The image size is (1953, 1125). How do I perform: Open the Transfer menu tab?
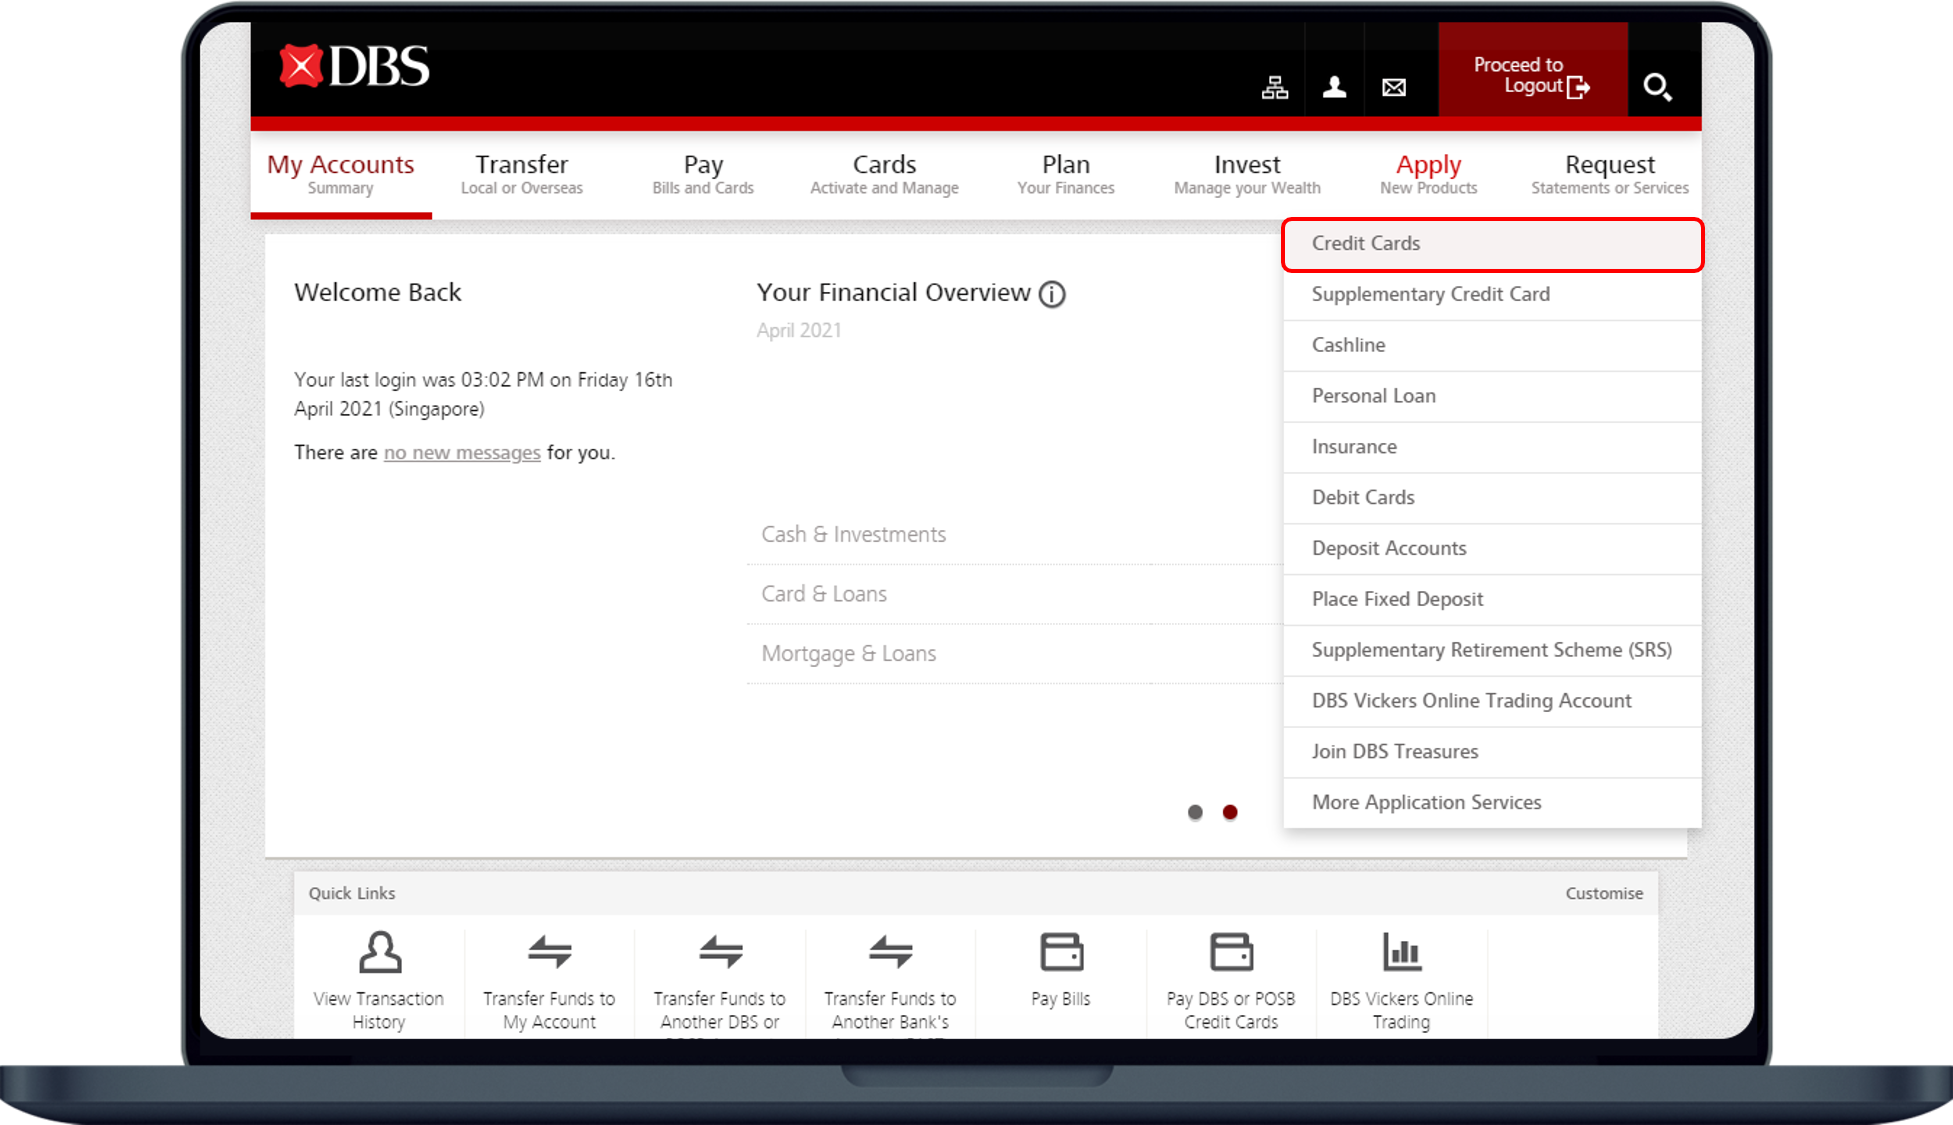pos(521,174)
